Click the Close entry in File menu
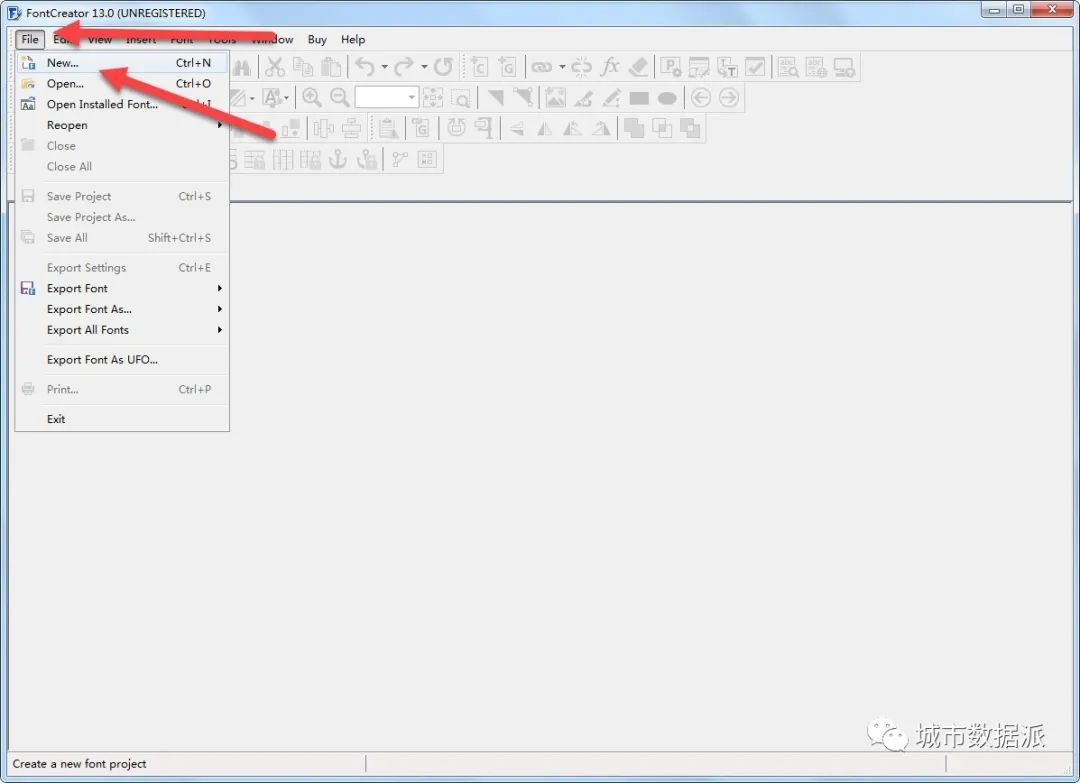Screen dimensions: 1080x783 (123, 146)
